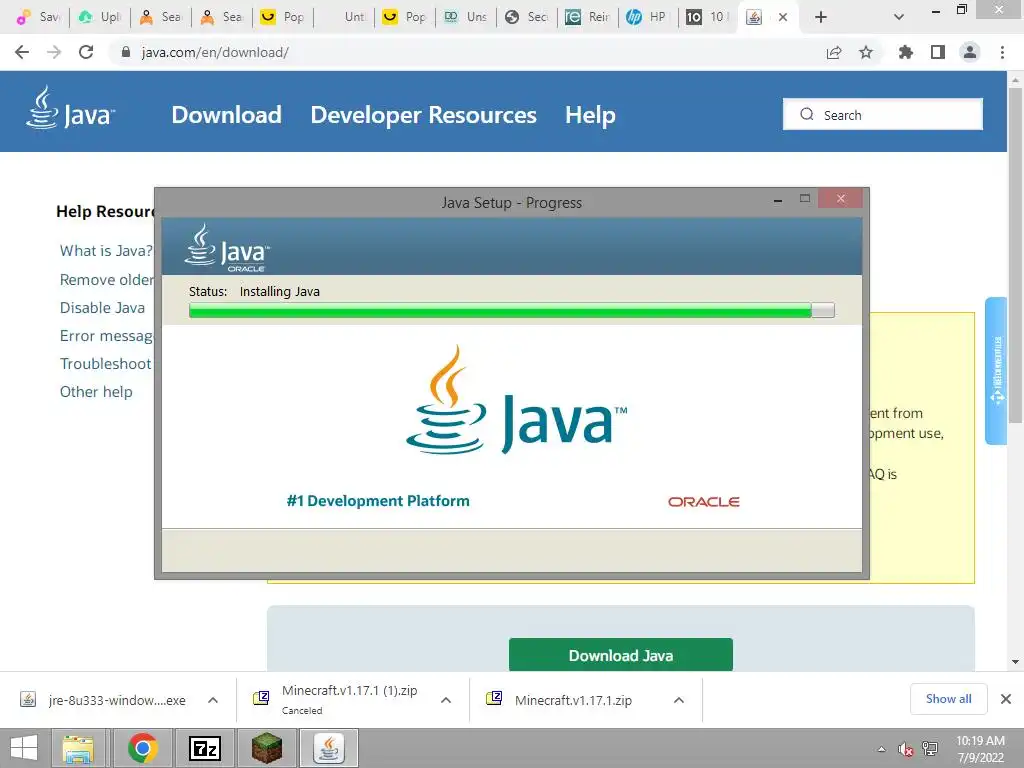Click the installing Java progress bar
This screenshot has height=768, width=1024.
[511, 310]
